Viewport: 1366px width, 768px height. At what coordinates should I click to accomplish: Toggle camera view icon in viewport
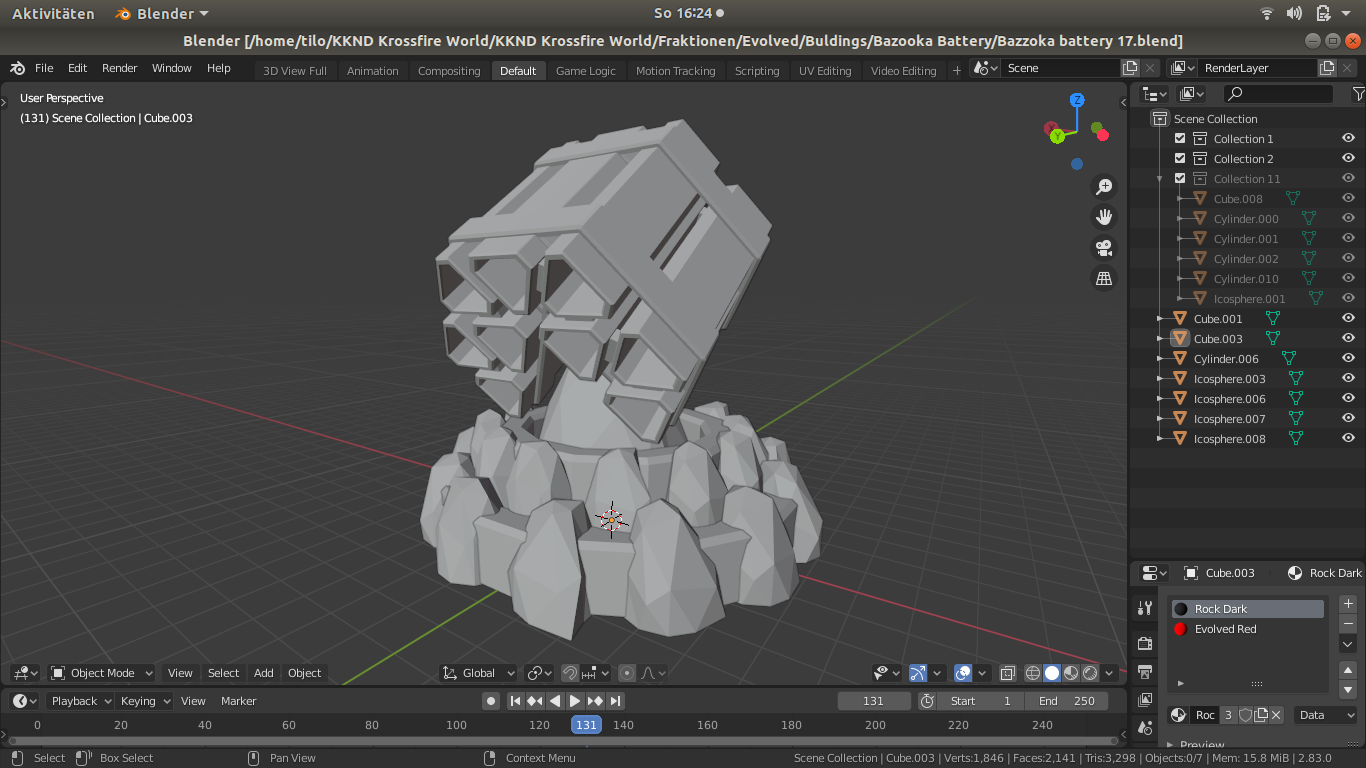coord(1104,248)
